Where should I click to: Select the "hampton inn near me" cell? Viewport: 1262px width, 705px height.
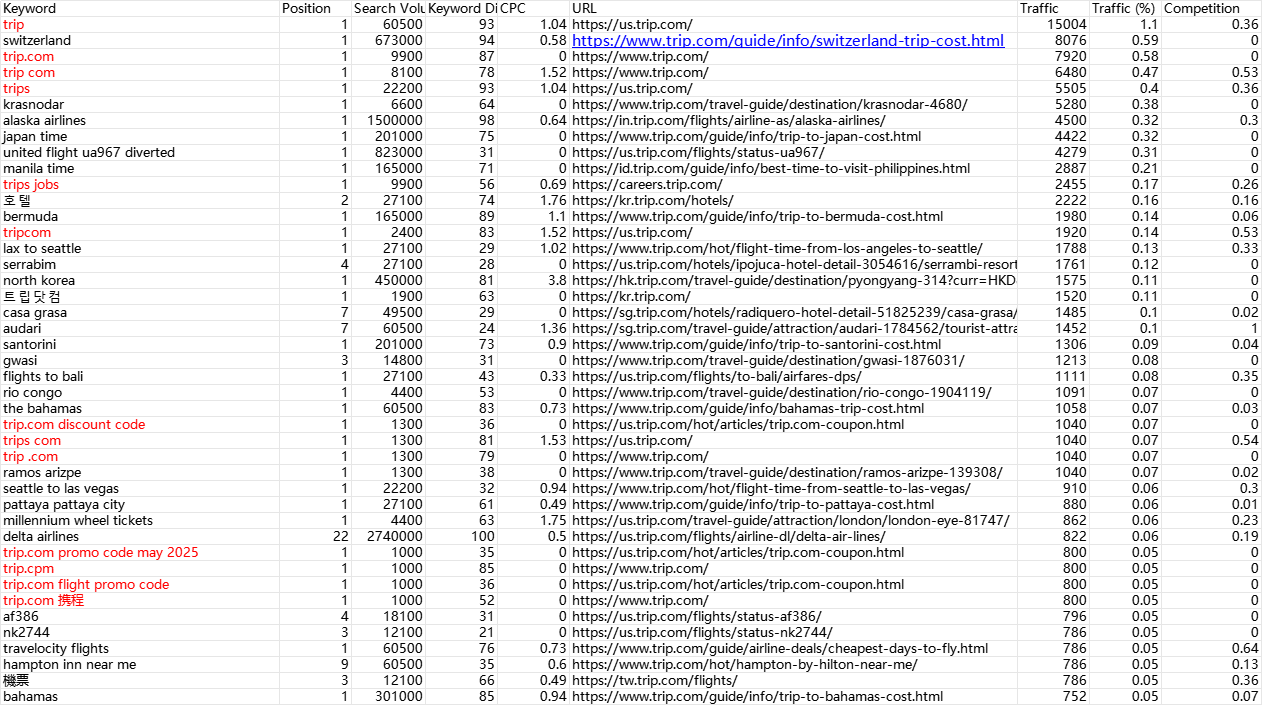tap(69, 665)
